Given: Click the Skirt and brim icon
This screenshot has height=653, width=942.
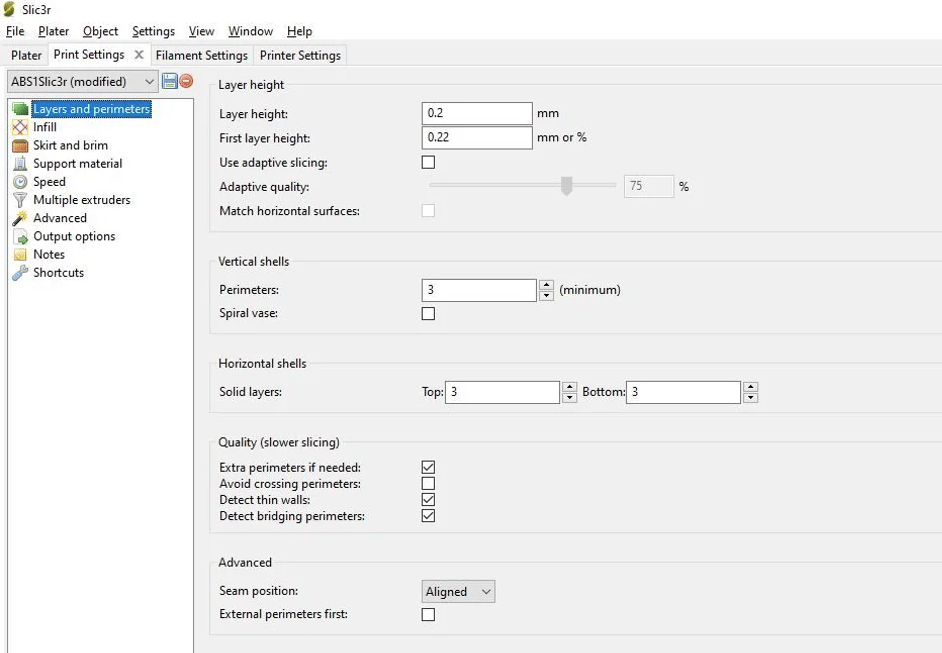Looking at the screenshot, I should [20, 145].
